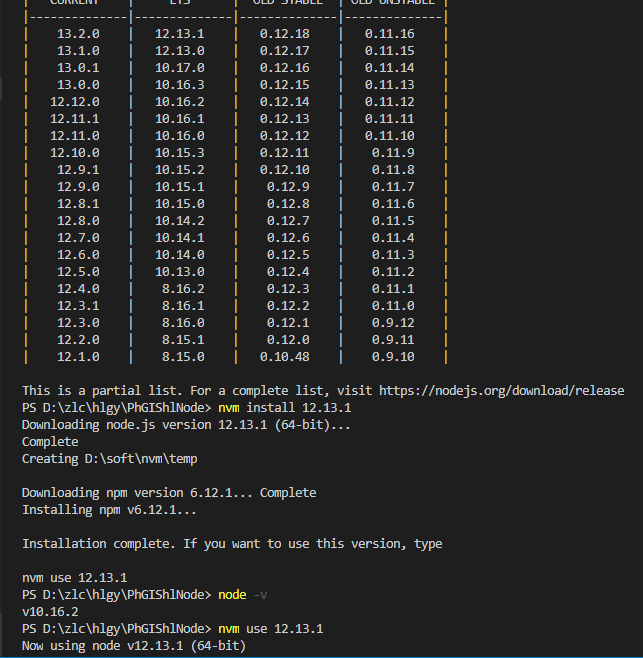Pick version 12.1.0 in the CURRENT column

[77, 356]
